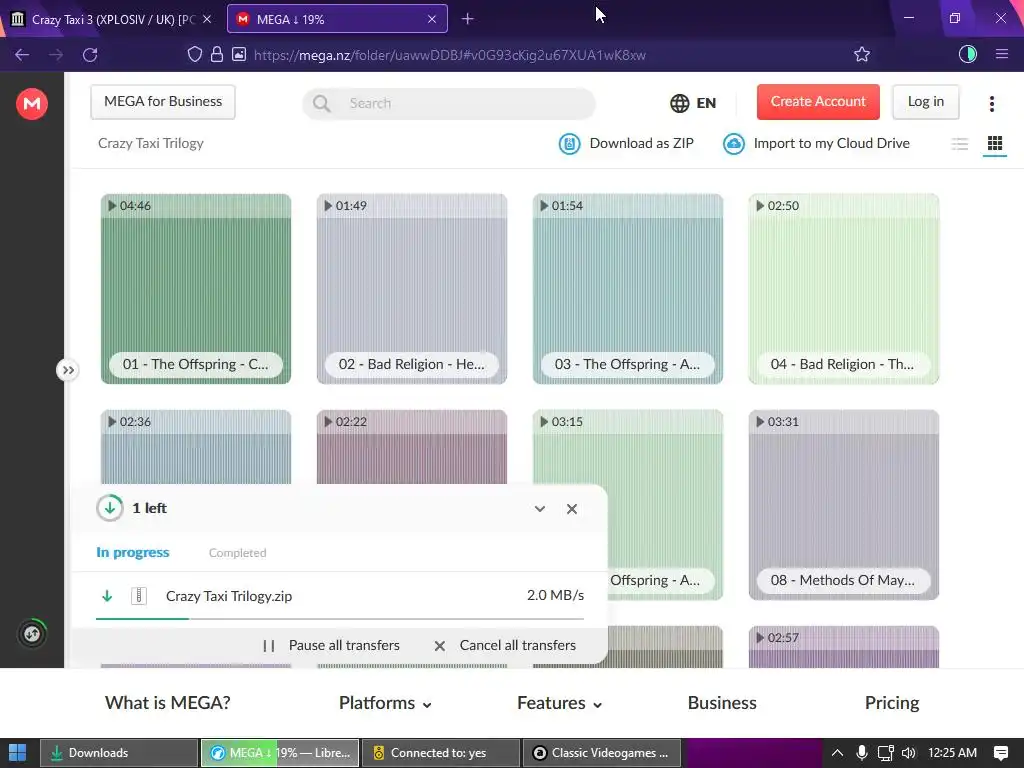Switch to list view
This screenshot has height=768, width=1024.
point(959,144)
